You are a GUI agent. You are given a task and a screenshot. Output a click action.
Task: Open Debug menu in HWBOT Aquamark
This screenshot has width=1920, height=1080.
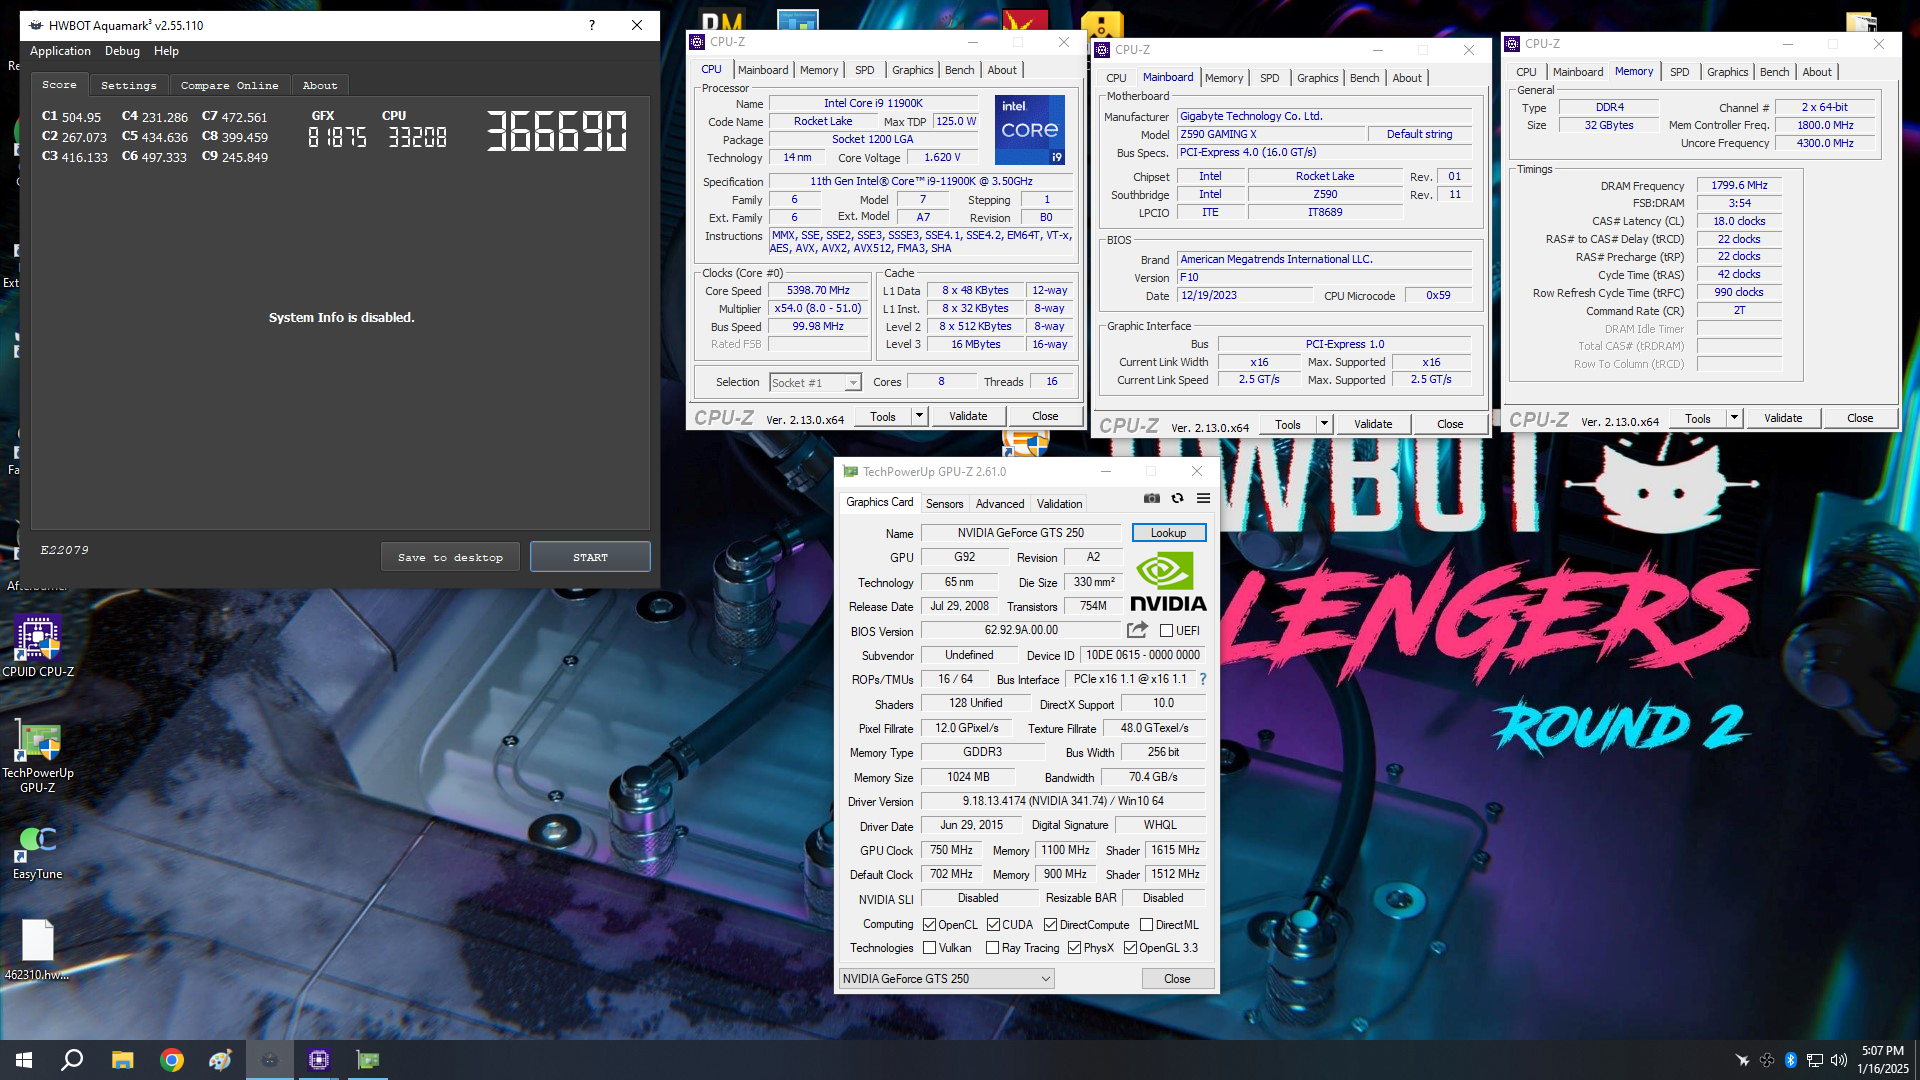(122, 51)
